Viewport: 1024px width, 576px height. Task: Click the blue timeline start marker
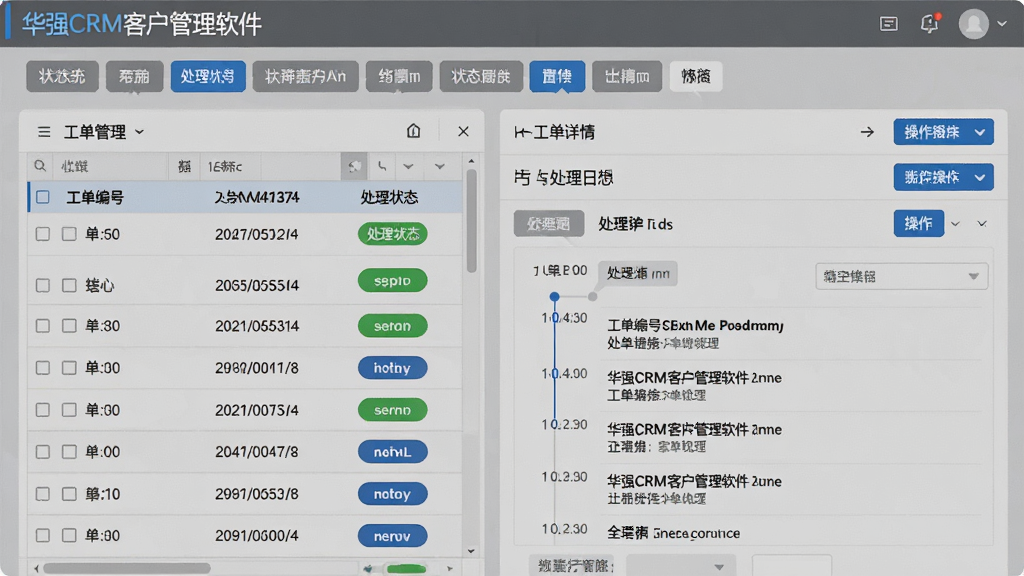[554, 296]
